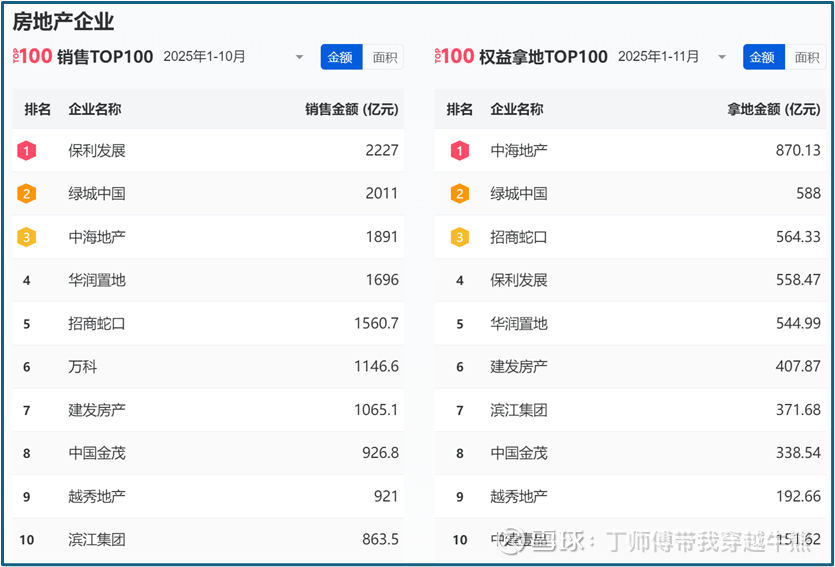Screen dimensions: 835x567
Task: Select 保利发展 in land ranking row 4
Action: (519, 280)
